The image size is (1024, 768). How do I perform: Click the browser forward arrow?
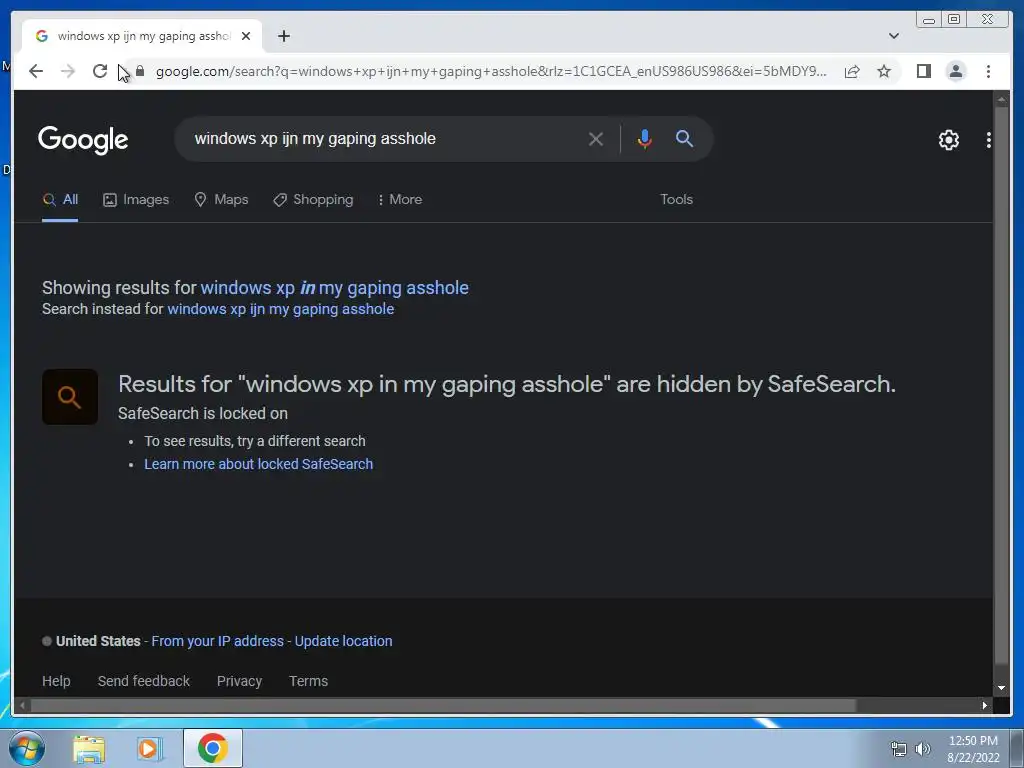[68, 71]
